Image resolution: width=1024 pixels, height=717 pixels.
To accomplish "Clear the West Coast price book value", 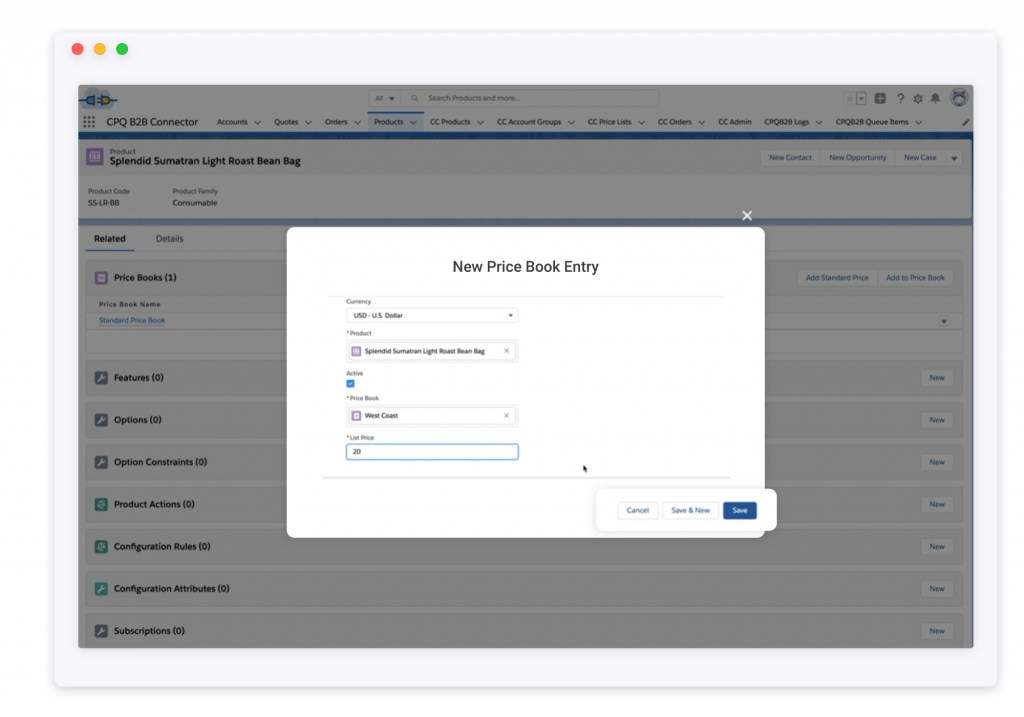I will tap(506, 415).
